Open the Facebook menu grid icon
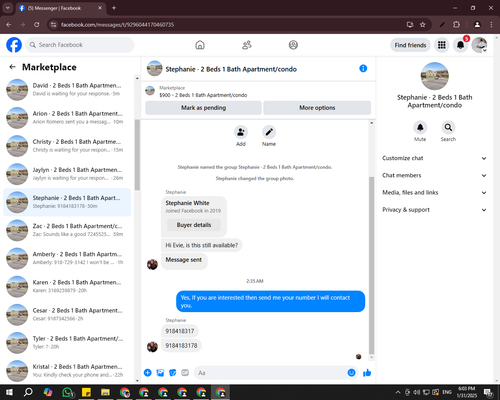 (442, 45)
